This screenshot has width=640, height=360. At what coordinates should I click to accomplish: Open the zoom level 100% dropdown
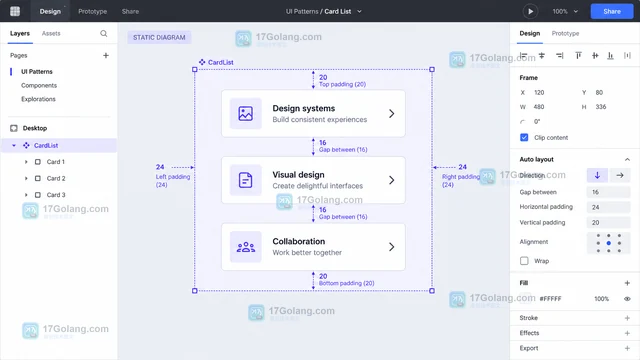point(565,11)
